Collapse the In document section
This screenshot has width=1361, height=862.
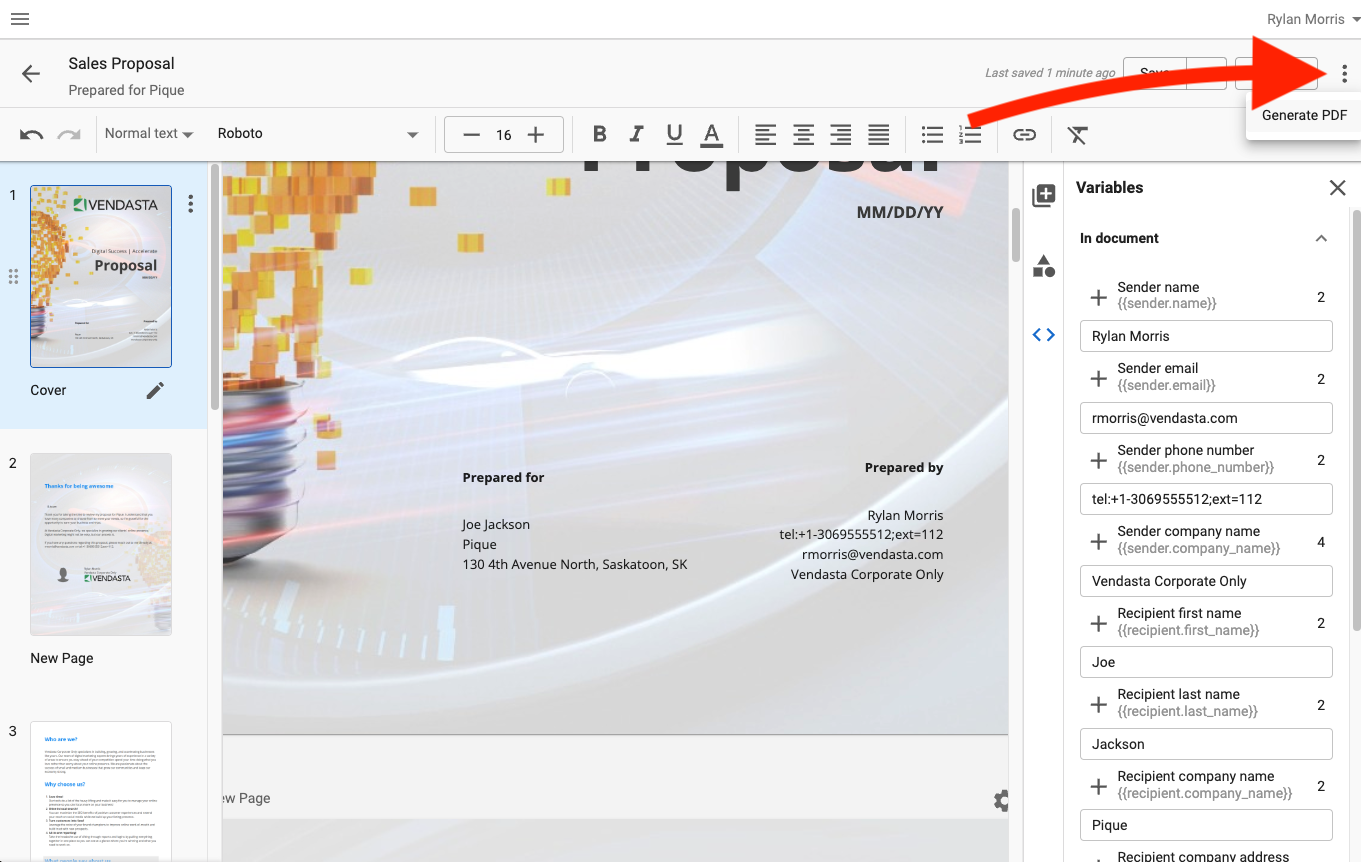click(x=1321, y=238)
